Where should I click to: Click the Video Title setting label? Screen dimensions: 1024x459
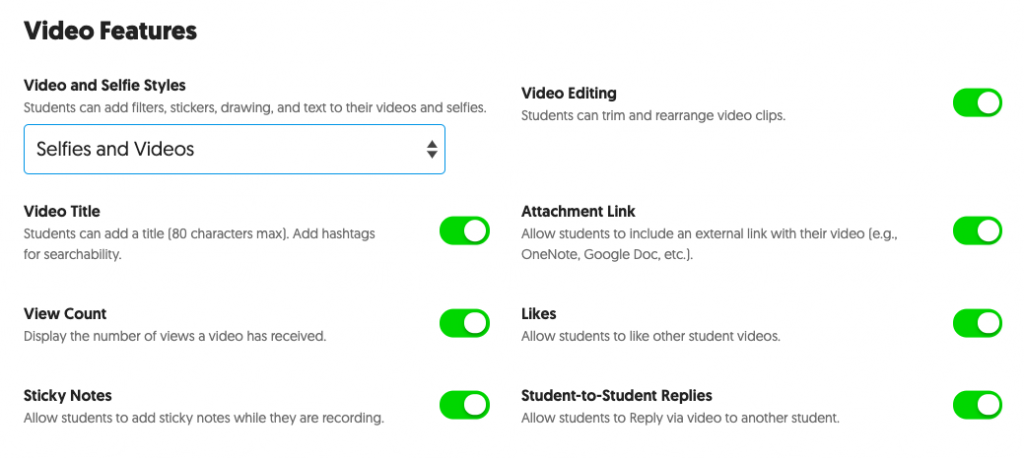click(61, 212)
